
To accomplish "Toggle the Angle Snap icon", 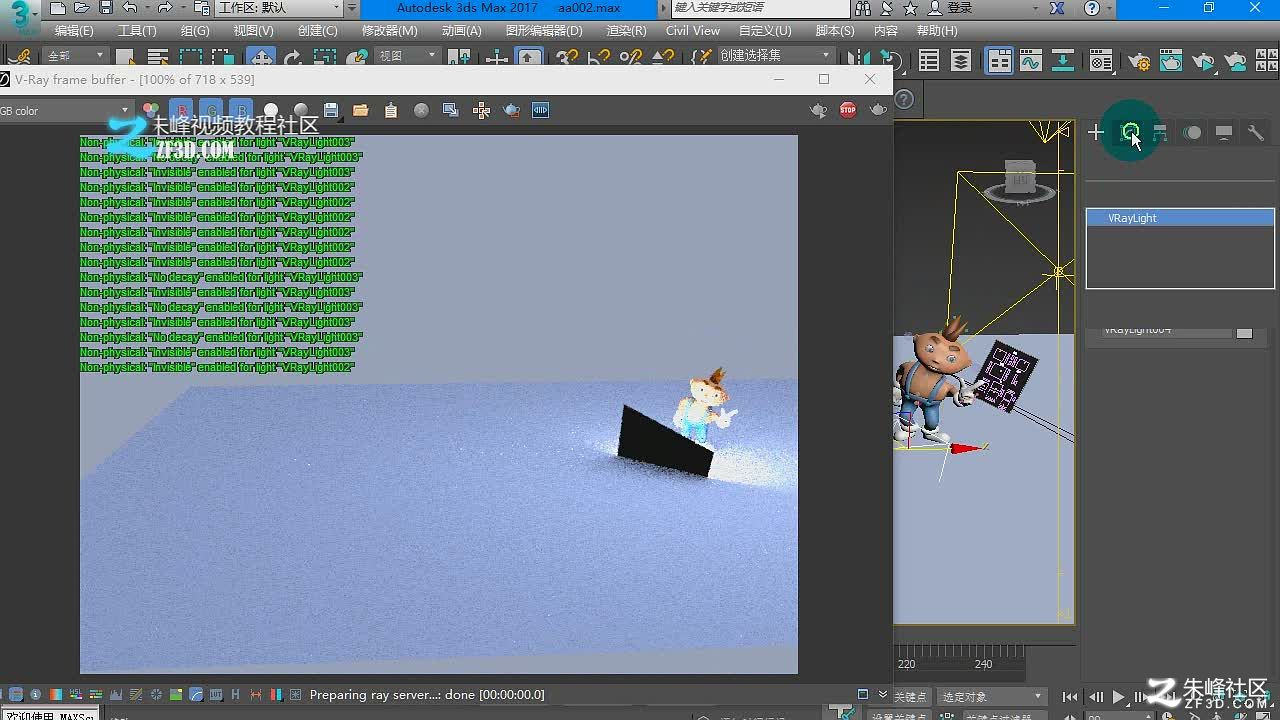I will point(599,59).
